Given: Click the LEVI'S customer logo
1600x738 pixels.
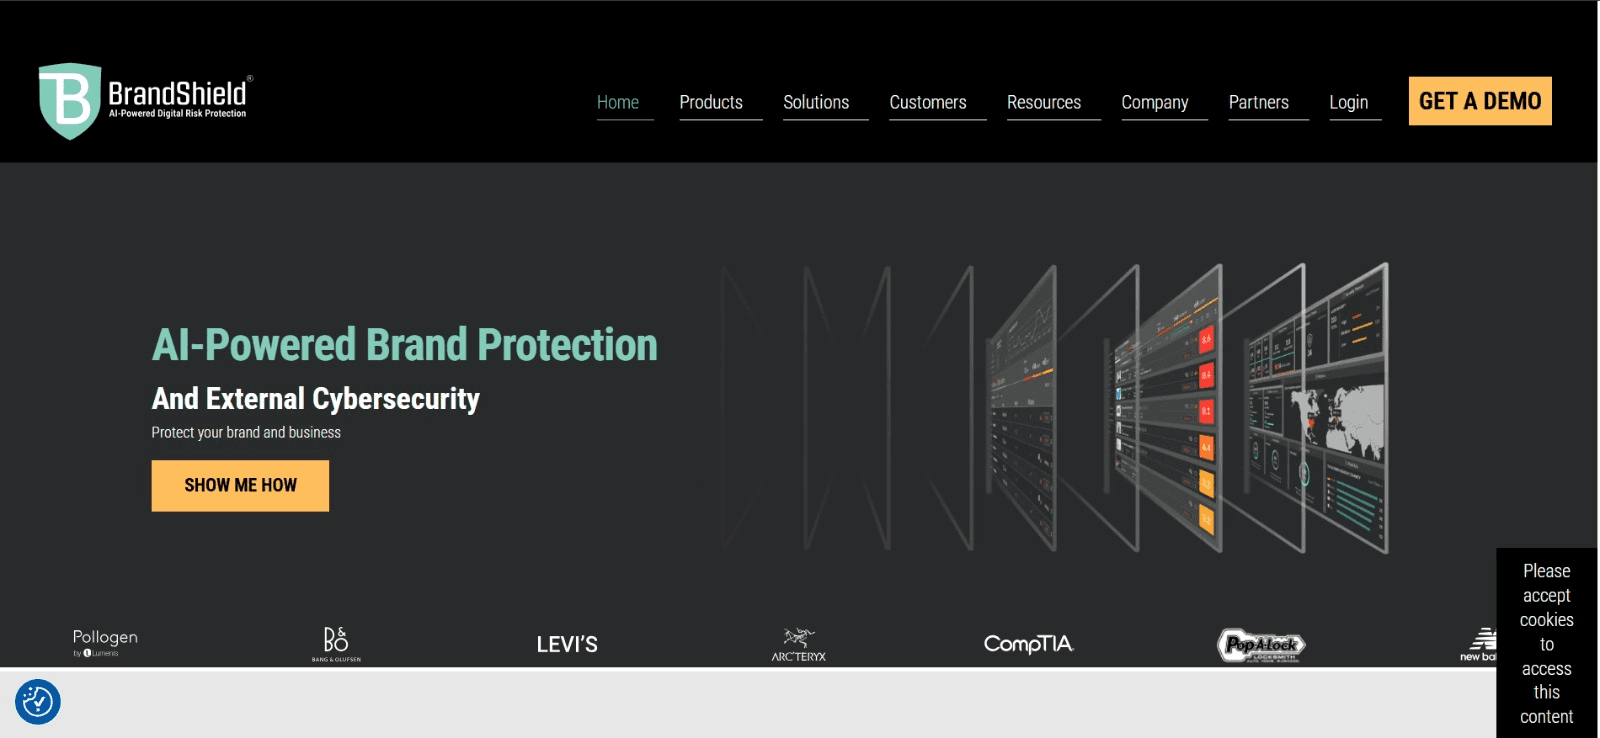Looking at the screenshot, I should tap(567, 644).
